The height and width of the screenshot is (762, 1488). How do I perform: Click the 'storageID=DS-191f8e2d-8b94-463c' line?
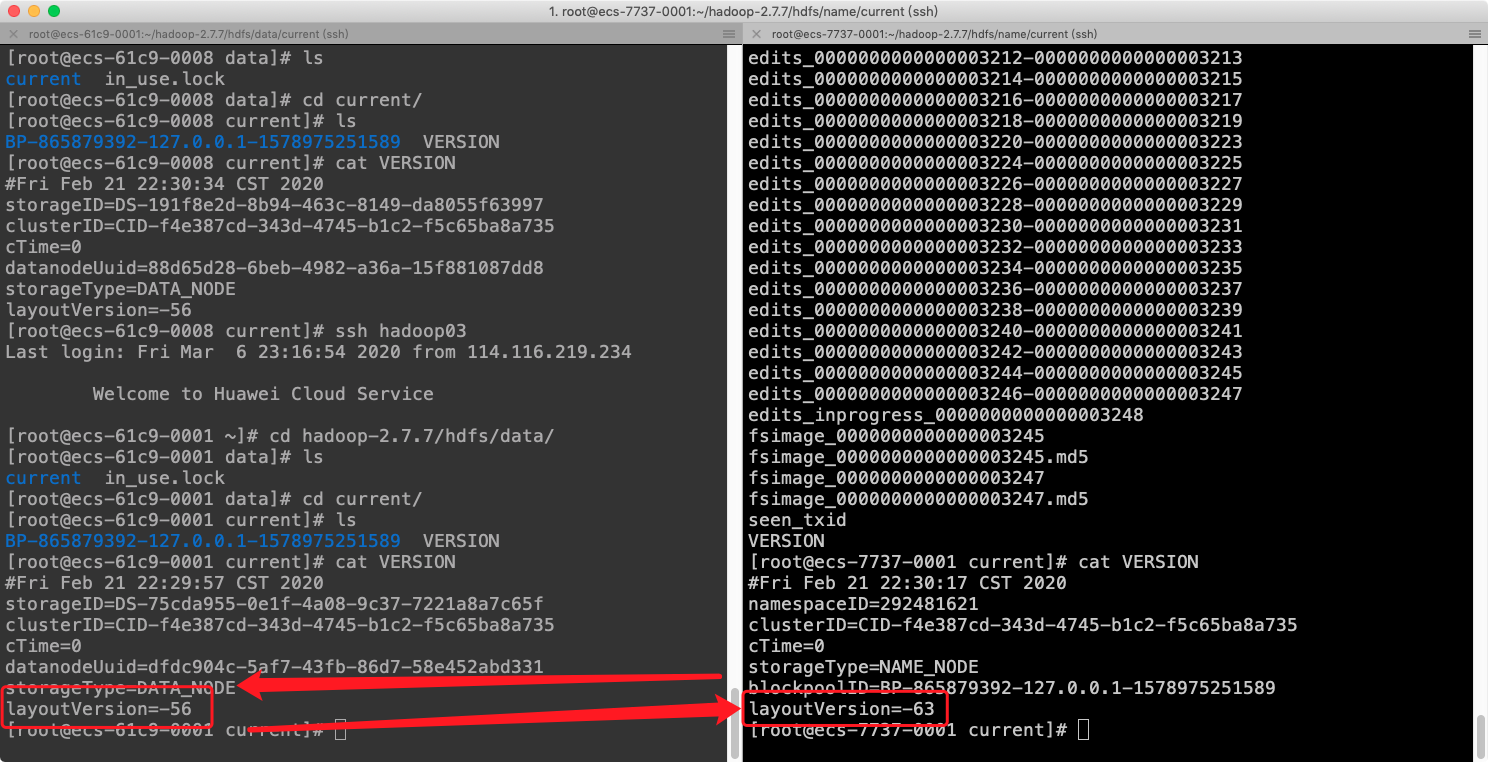275,205
